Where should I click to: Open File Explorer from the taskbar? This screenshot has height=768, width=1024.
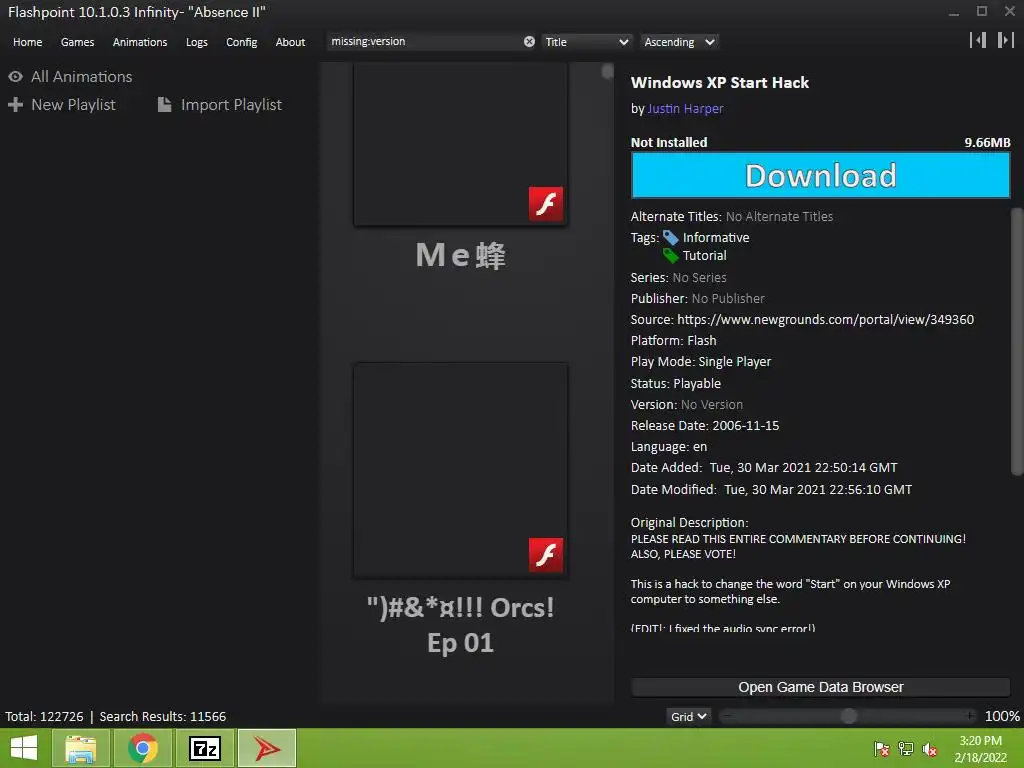coord(80,748)
